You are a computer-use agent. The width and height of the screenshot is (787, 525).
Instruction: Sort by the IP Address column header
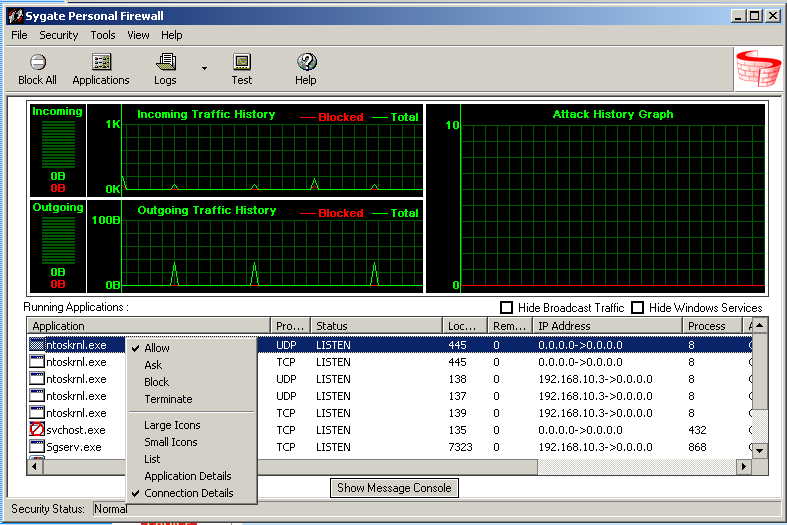pos(607,326)
